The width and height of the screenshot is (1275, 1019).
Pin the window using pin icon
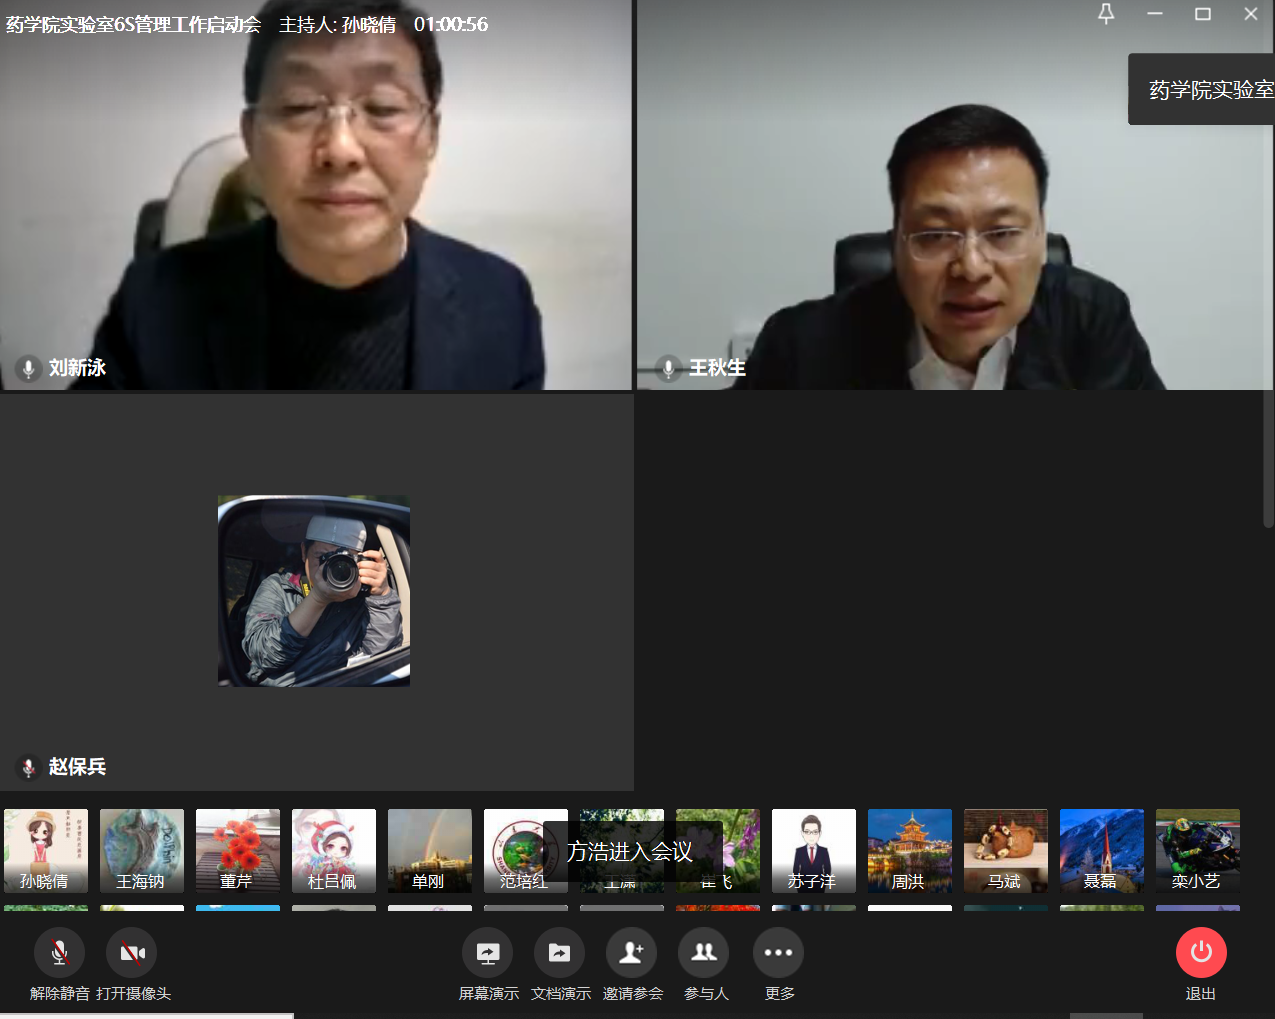click(1106, 14)
